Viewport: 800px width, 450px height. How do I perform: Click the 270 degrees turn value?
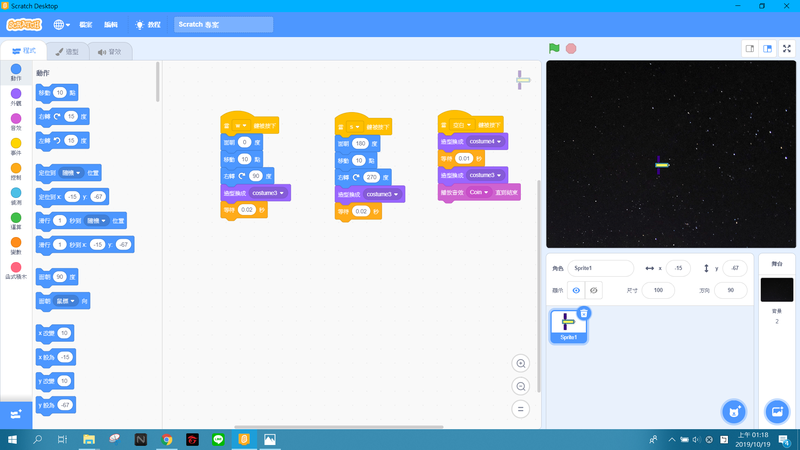click(x=371, y=178)
